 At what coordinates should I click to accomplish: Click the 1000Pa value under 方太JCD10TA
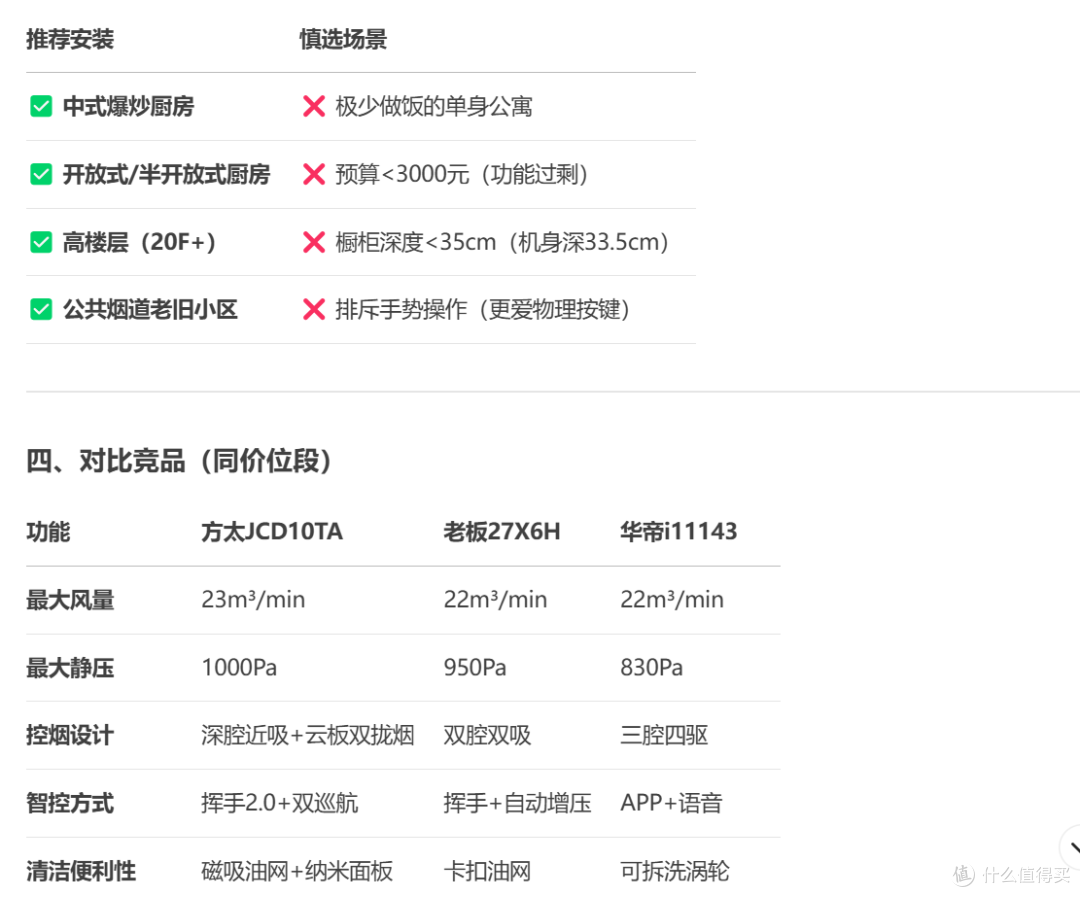coord(239,667)
